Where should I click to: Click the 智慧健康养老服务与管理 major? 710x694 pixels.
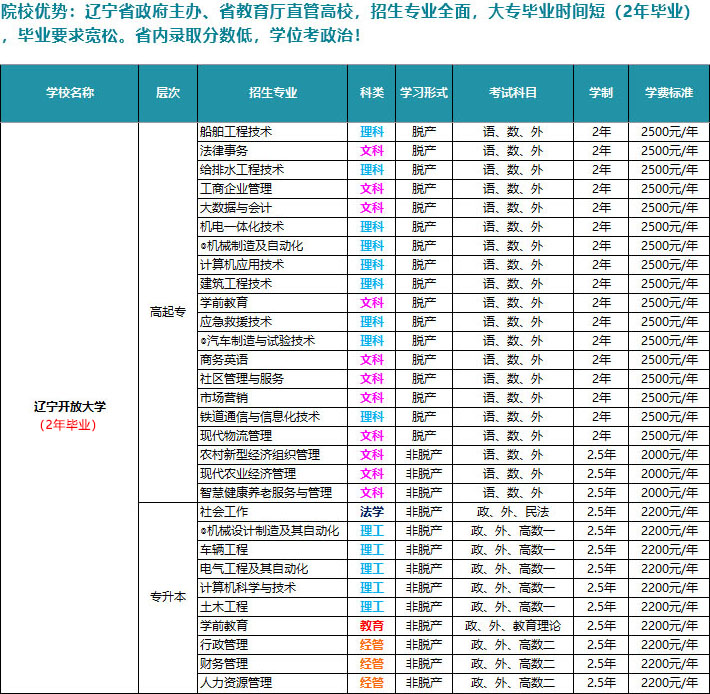pos(266,493)
